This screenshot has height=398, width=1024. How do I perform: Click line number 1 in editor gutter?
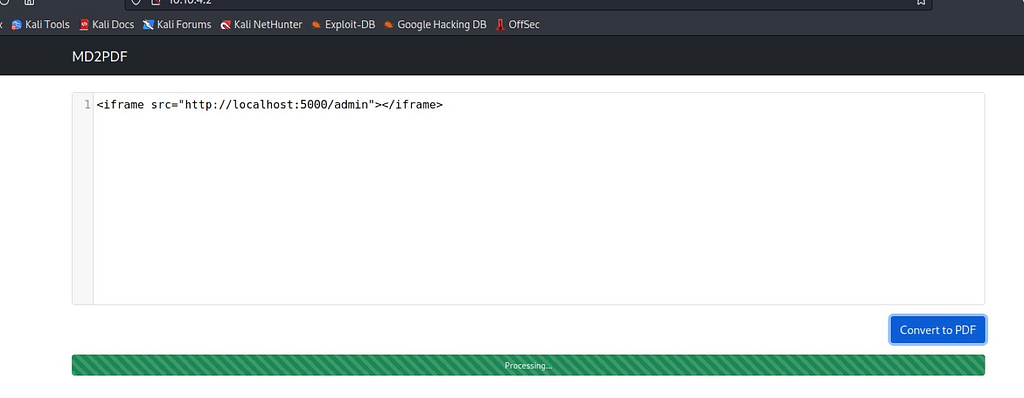coord(87,105)
